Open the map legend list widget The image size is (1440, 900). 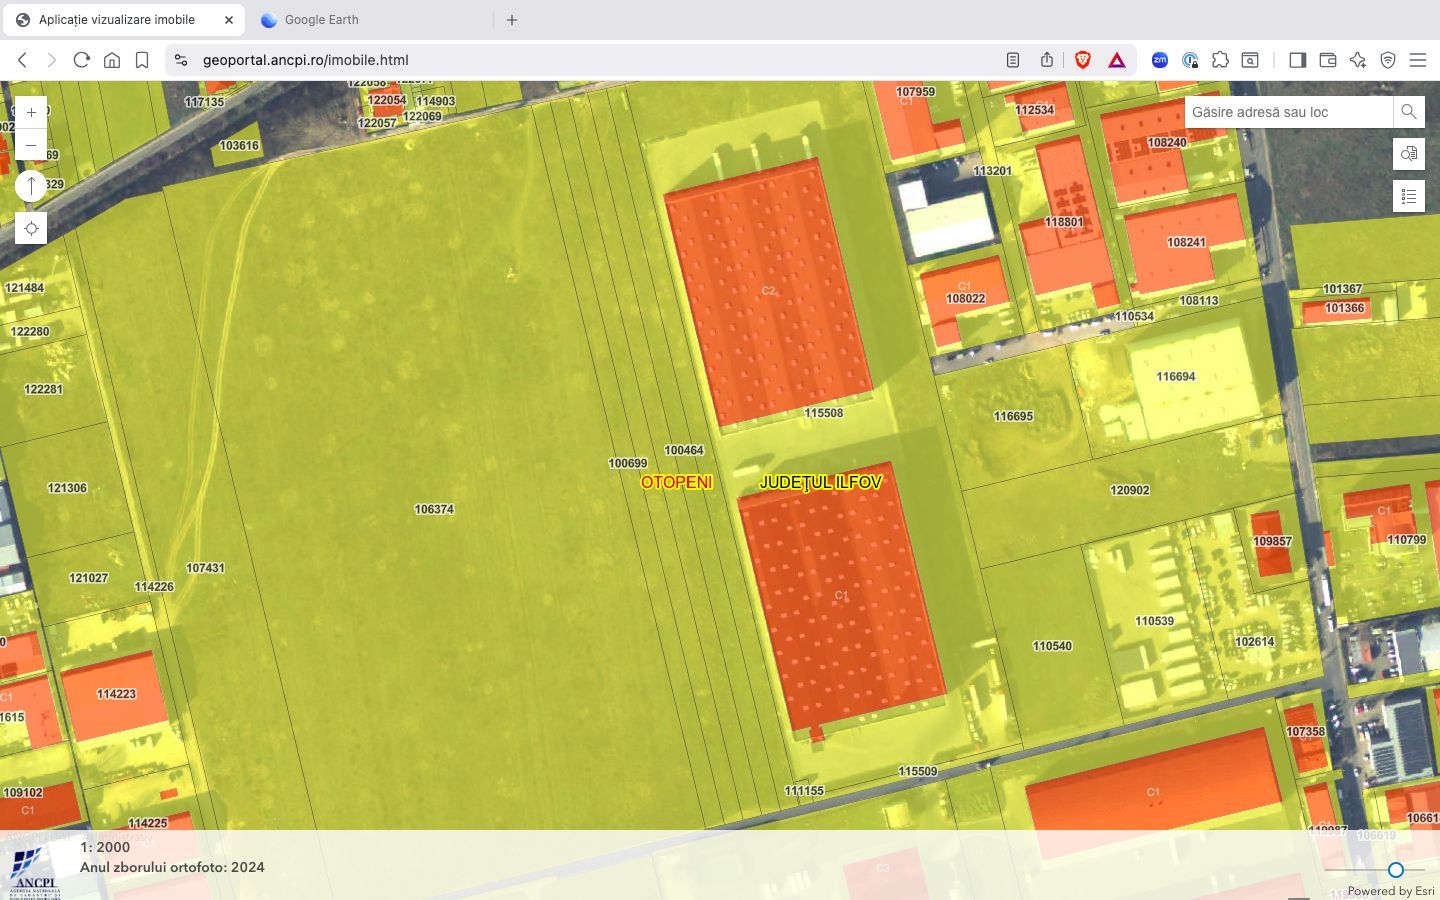(x=1408, y=196)
